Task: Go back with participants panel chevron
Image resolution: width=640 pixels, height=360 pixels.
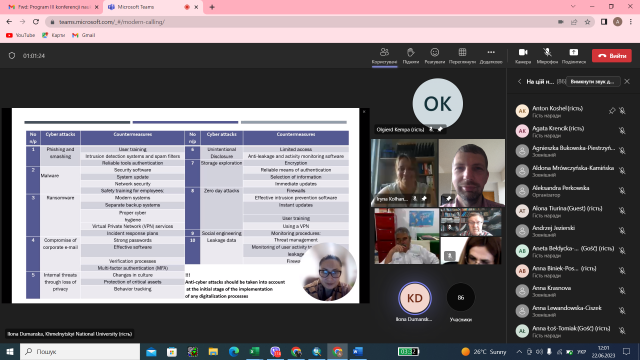Action: (519, 82)
